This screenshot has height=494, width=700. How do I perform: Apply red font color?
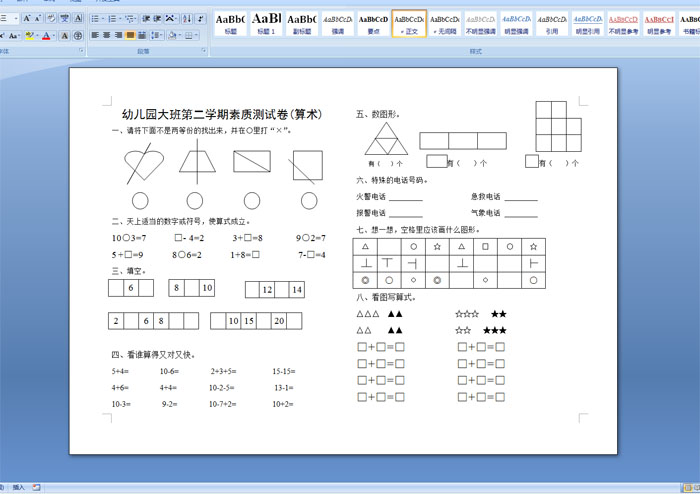coord(46,35)
